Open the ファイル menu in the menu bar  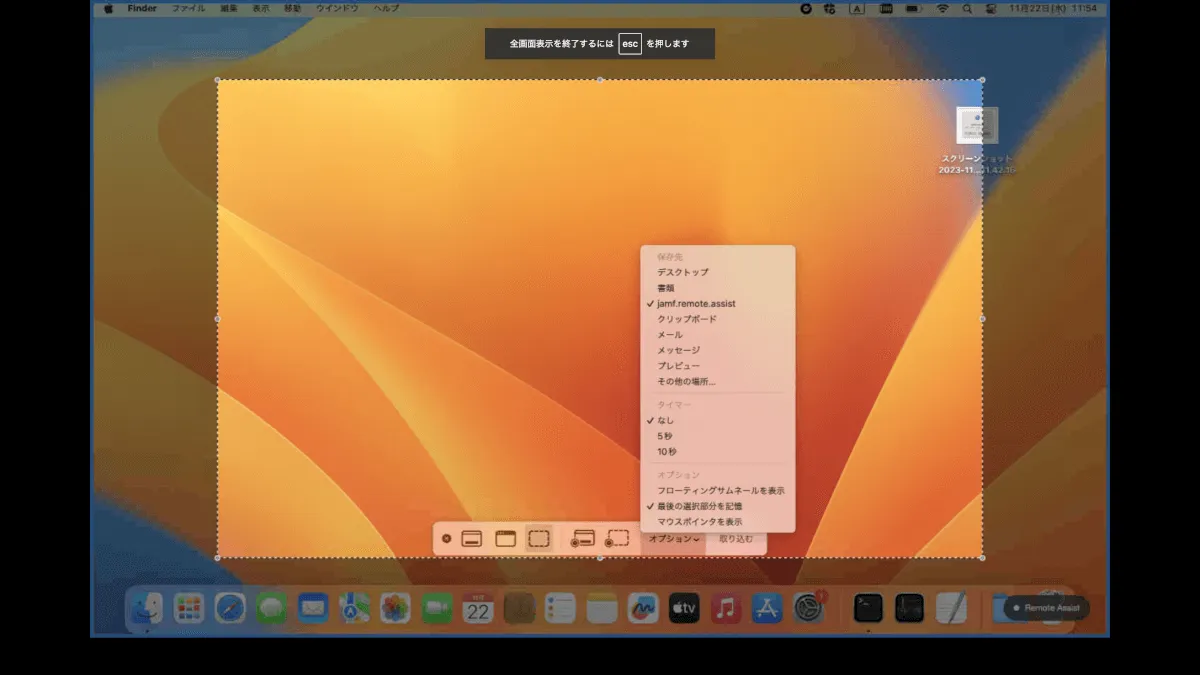pos(188,8)
